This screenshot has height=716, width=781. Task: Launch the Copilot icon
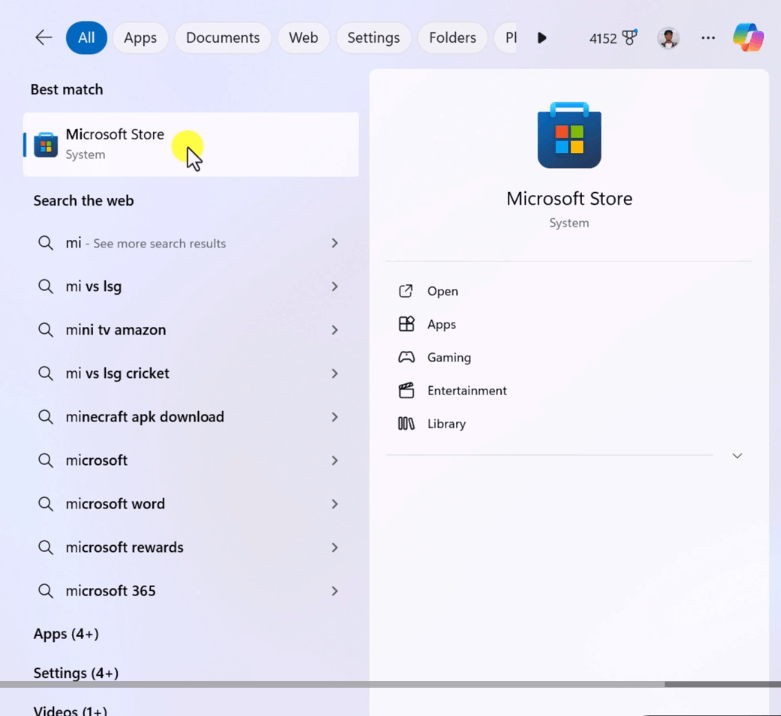click(x=748, y=37)
